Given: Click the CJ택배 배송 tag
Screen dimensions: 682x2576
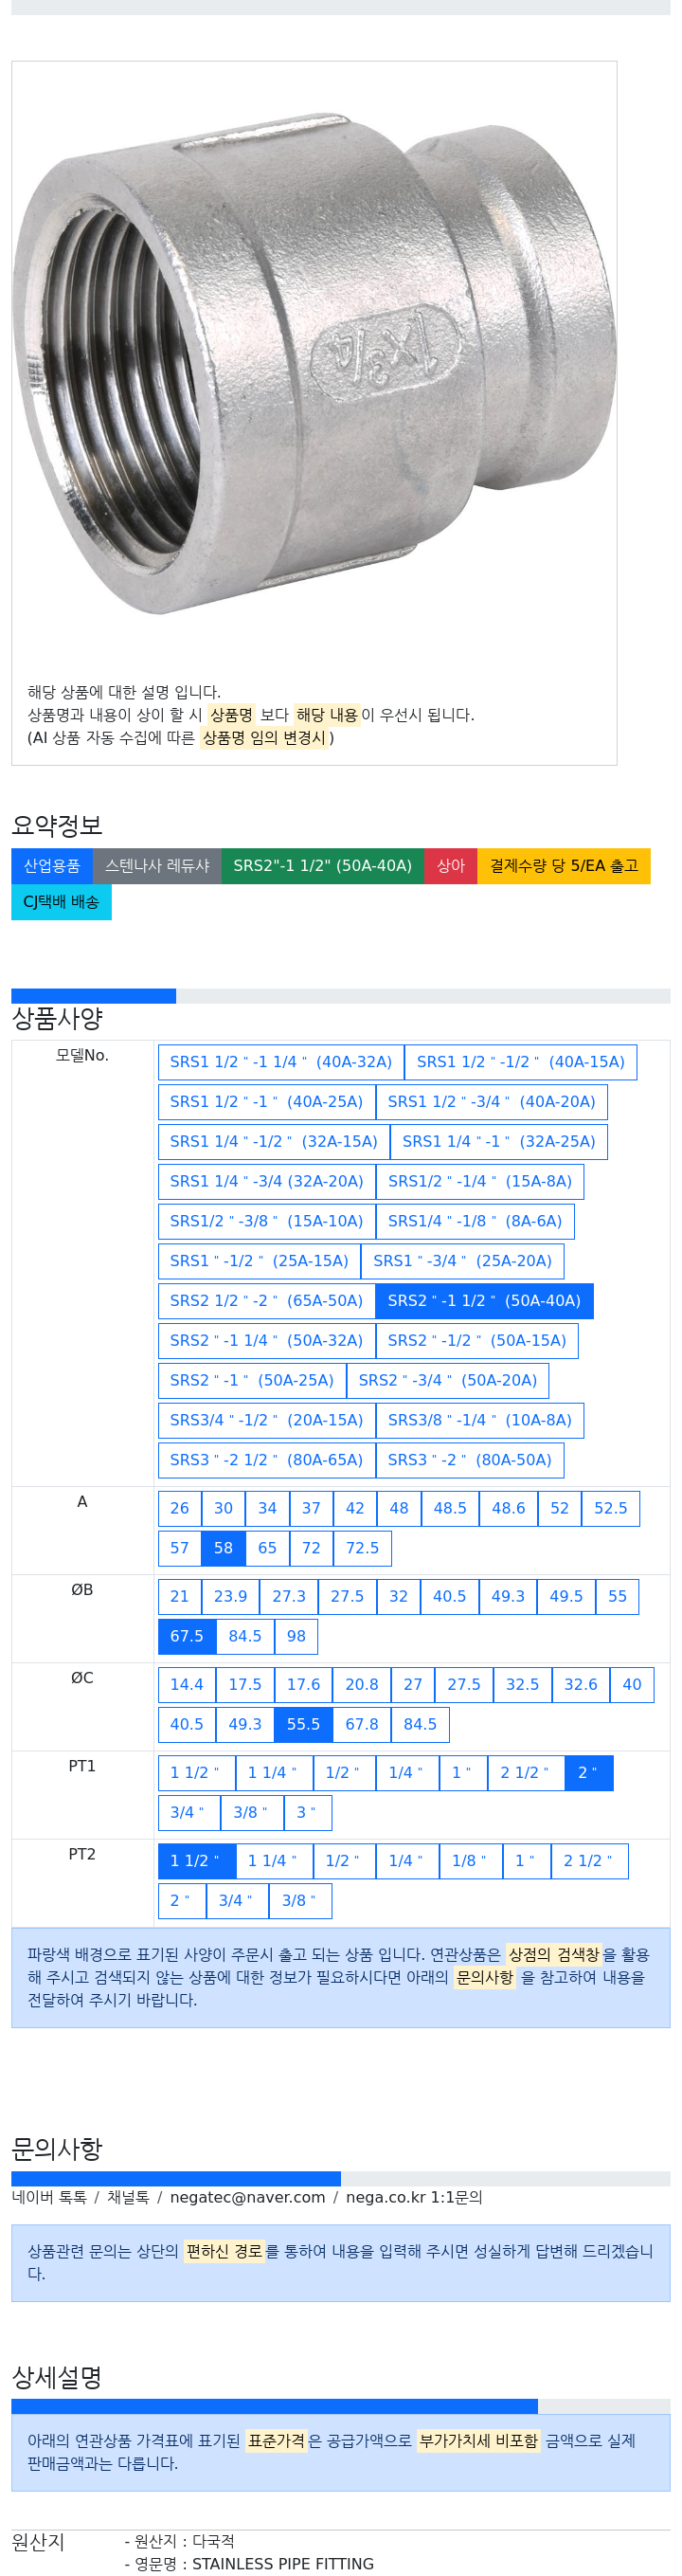Looking at the screenshot, I should 61,902.
